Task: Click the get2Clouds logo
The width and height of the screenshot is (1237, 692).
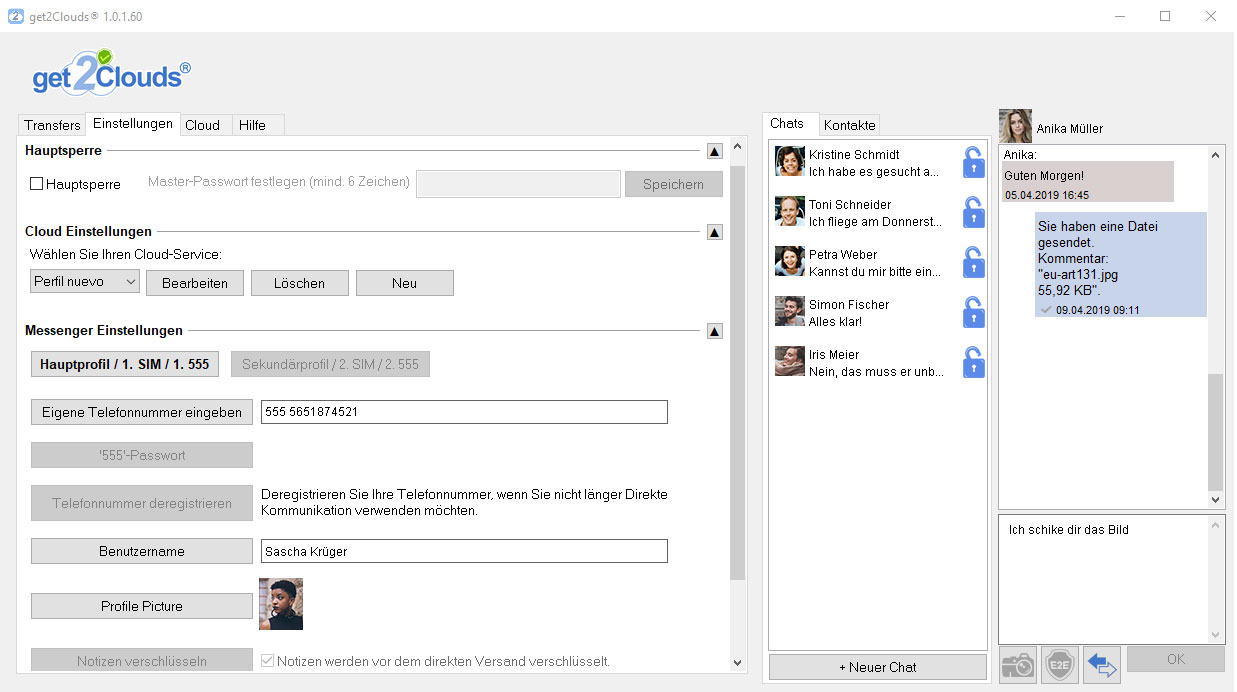Action: pos(112,74)
